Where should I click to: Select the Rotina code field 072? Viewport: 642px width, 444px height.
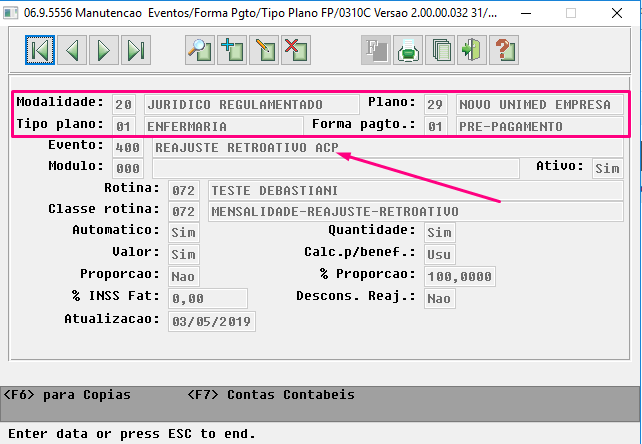tap(184, 190)
